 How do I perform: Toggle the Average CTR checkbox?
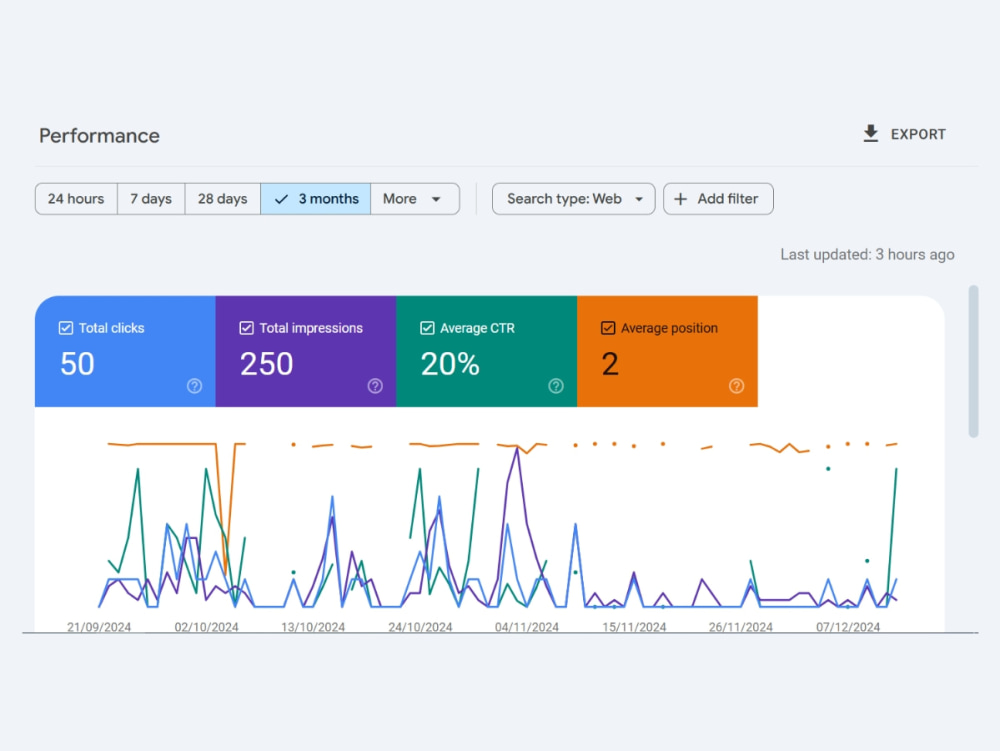point(427,328)
